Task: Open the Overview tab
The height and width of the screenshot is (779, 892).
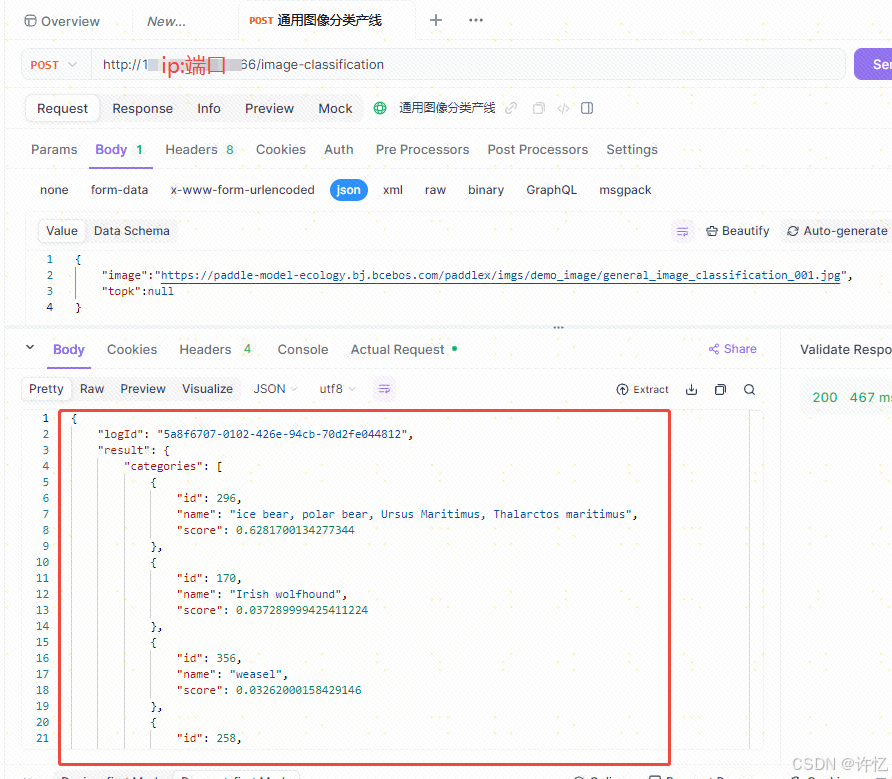Action: (61, 21)
